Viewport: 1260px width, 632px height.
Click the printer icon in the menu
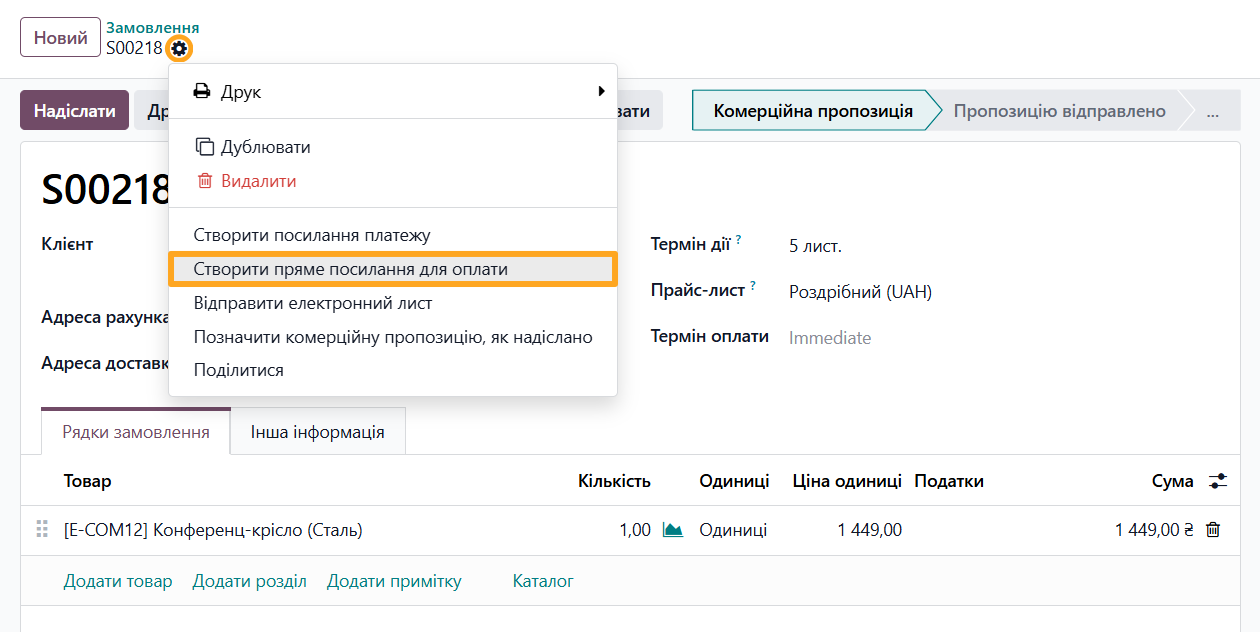point(202,91)
